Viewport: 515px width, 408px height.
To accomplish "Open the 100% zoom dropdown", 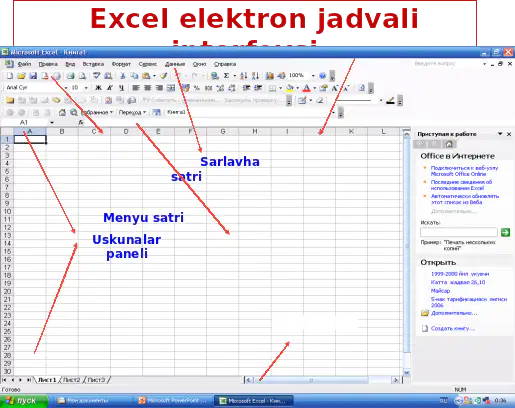I will point(313,76).
